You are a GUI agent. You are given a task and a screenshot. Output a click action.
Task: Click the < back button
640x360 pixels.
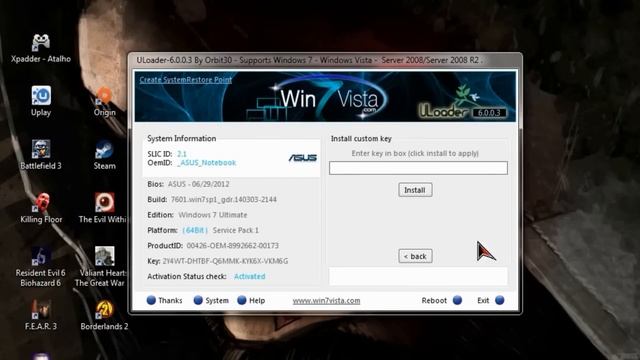pyautogui.click(x=415, y=256)
